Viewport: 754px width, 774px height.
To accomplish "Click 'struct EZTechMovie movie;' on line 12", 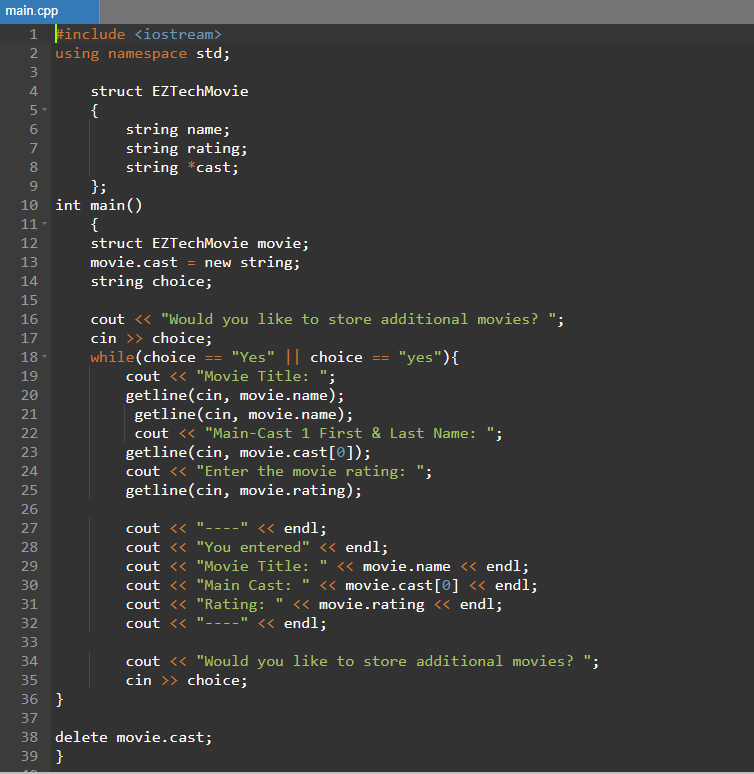I will click(199, 243).
